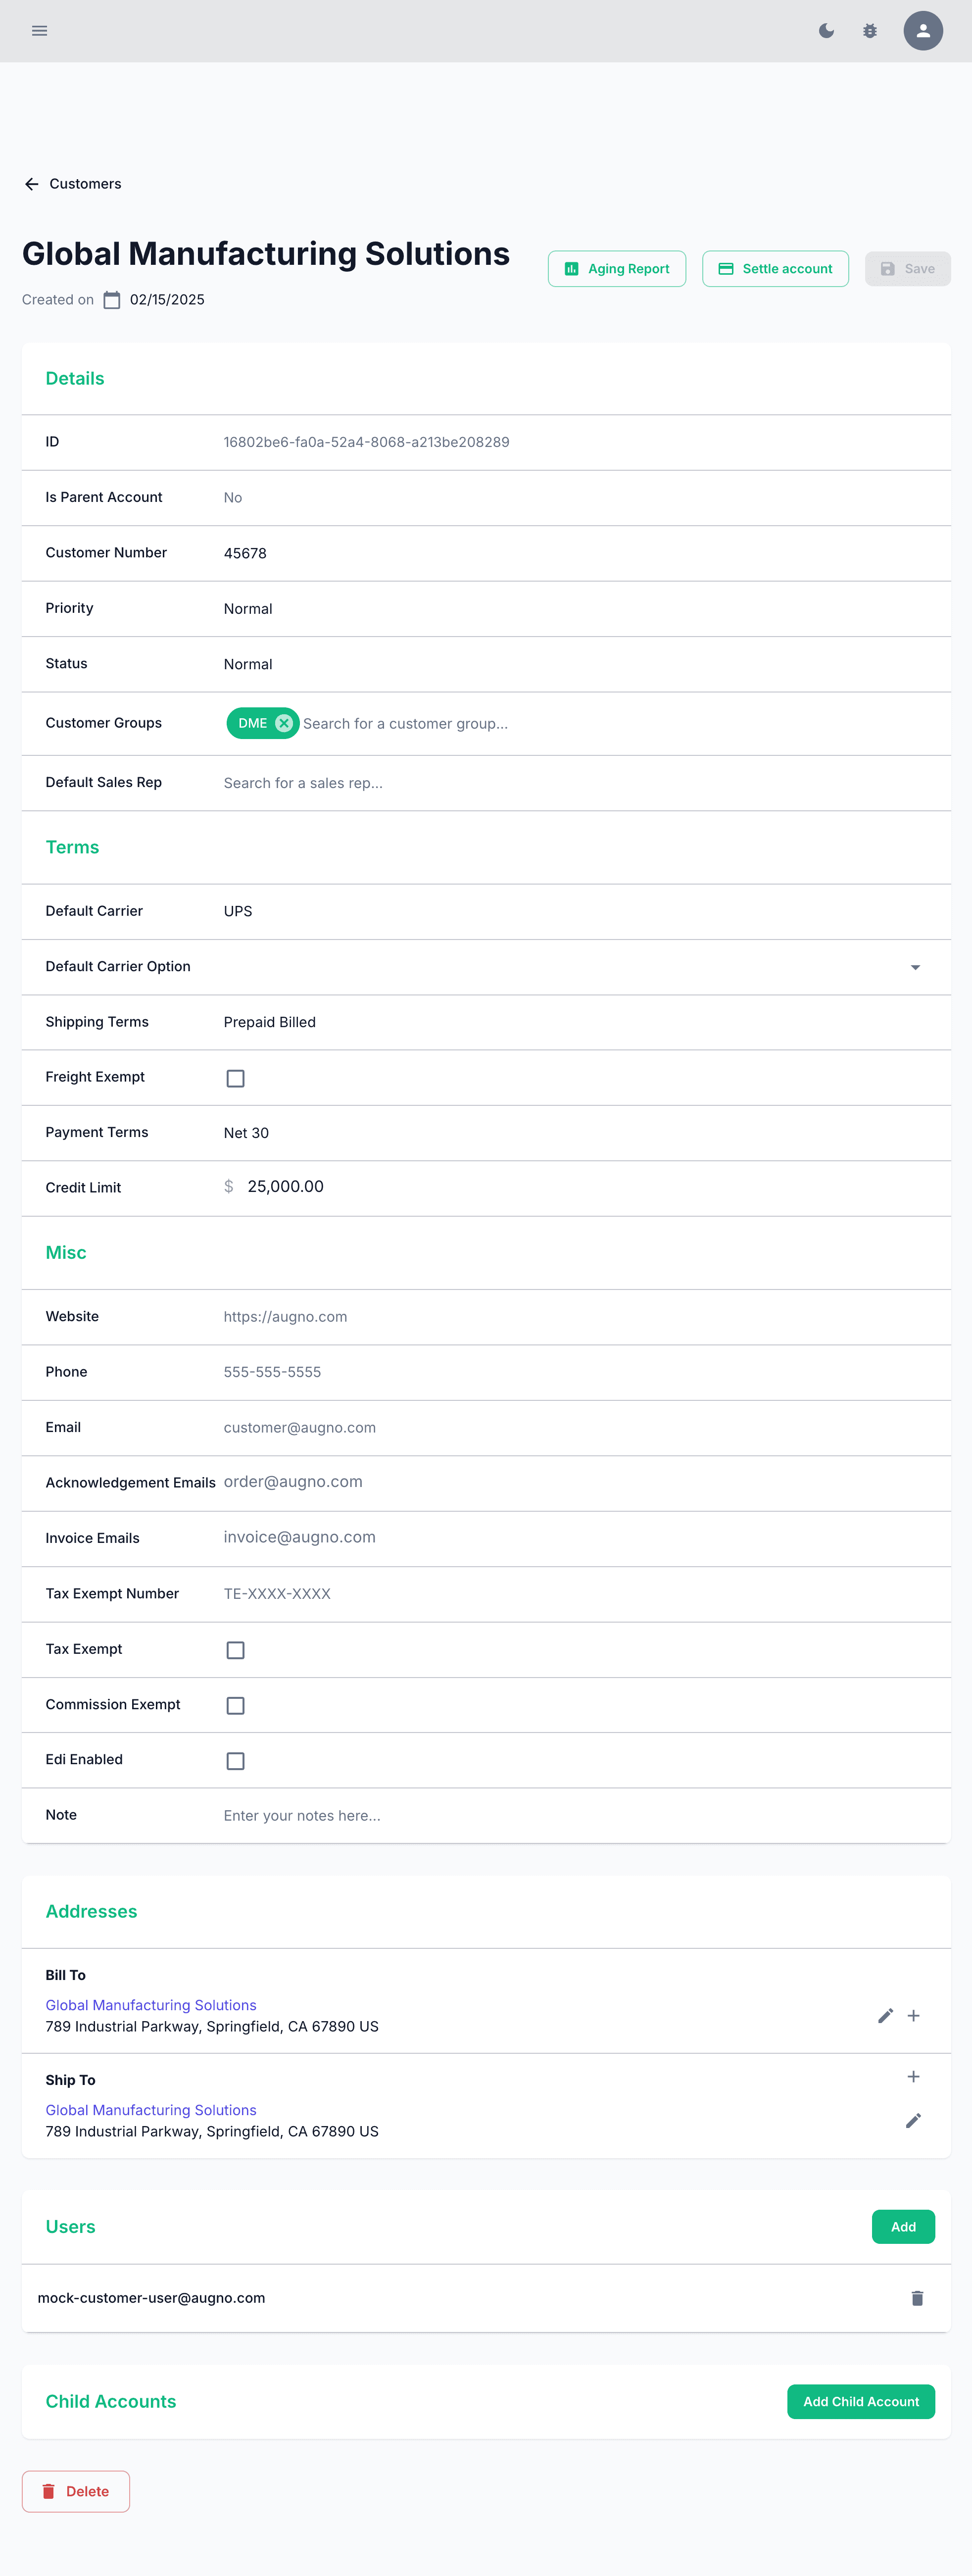972x2576 pixels.
Task: Click the bug report icon
Action: (x=870, y=31)
